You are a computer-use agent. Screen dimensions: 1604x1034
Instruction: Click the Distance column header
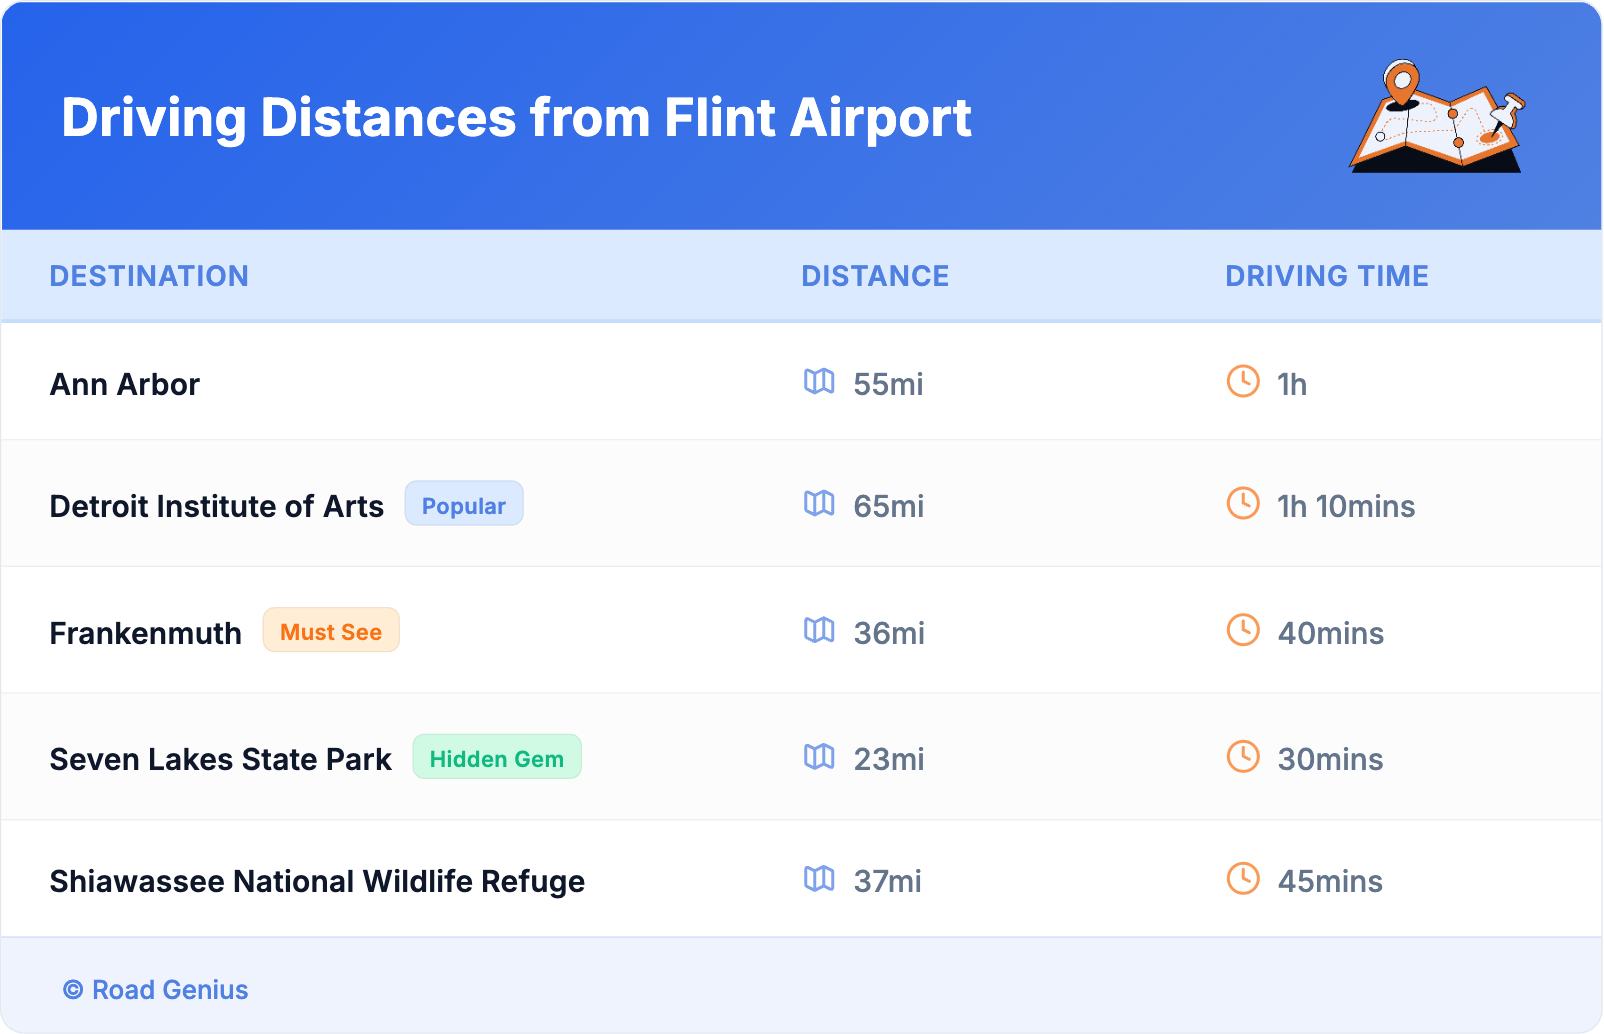tap(875, 276)
